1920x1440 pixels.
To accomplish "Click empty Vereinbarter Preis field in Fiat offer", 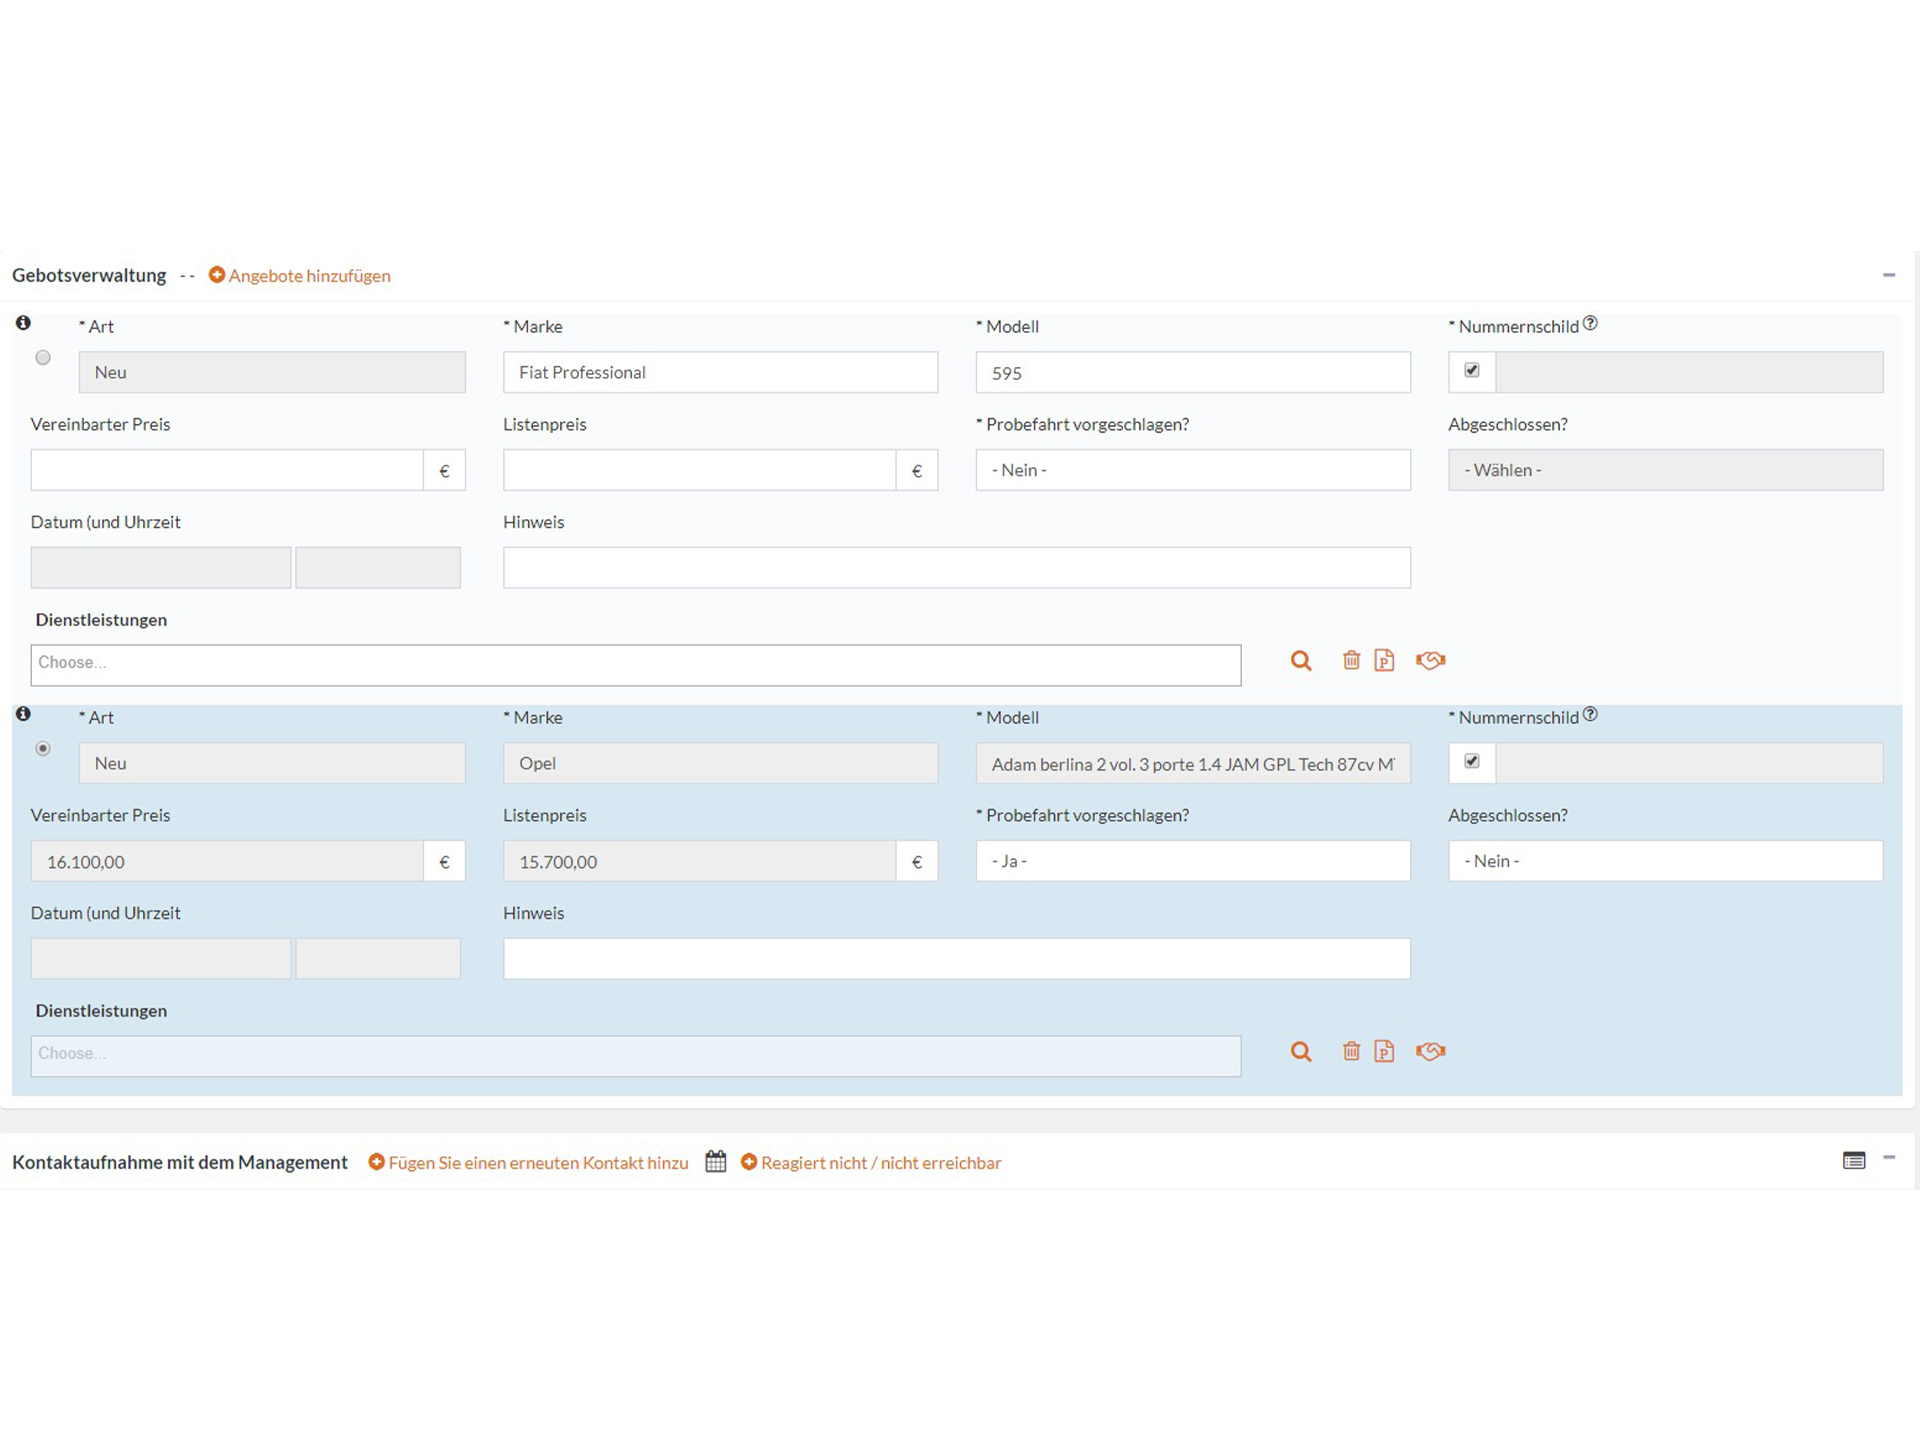I will coord(227,470).
